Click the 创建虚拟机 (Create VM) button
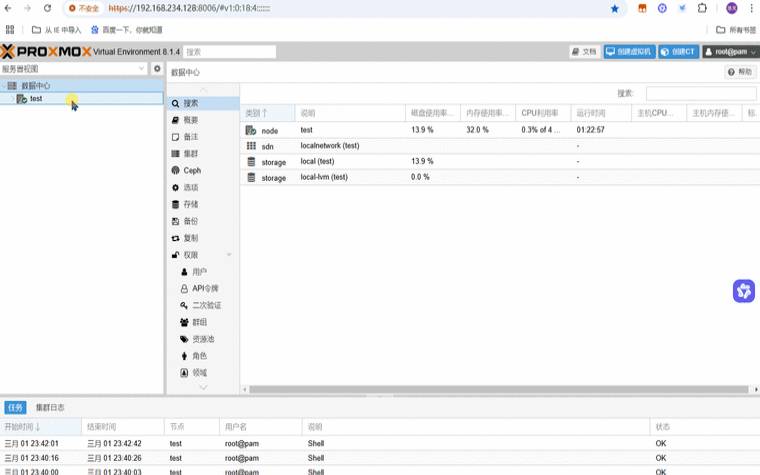760x475 pixels. (x=629, y=51)
